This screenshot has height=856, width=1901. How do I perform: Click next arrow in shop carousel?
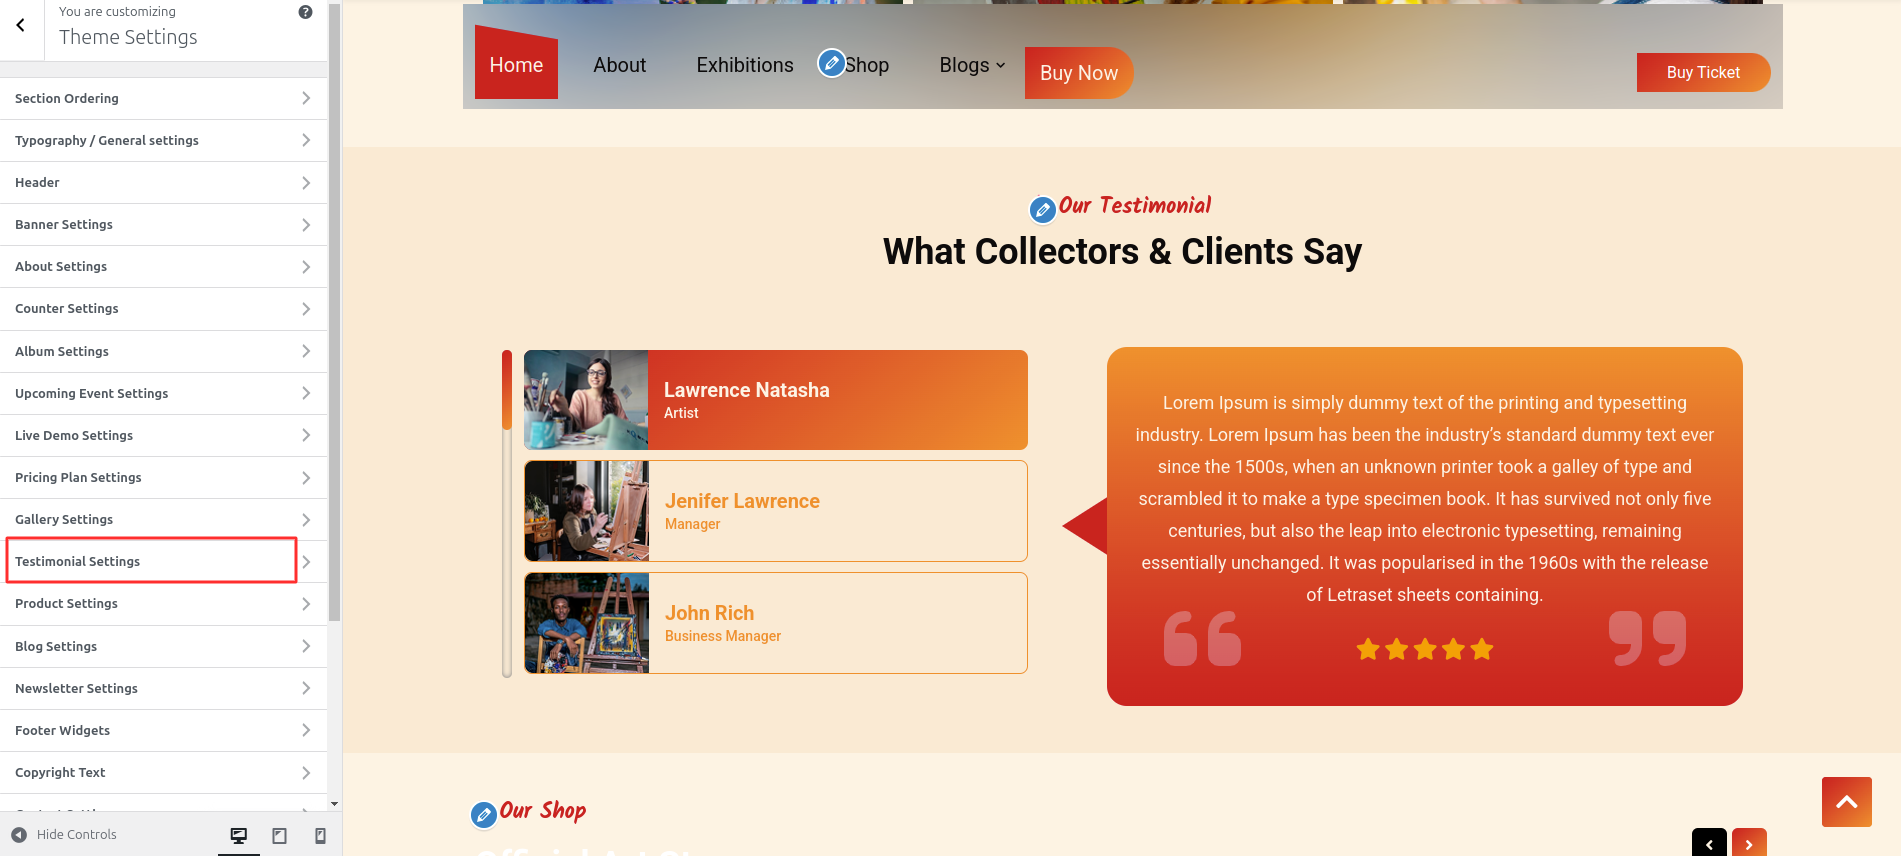click(x=1749, y=843)
